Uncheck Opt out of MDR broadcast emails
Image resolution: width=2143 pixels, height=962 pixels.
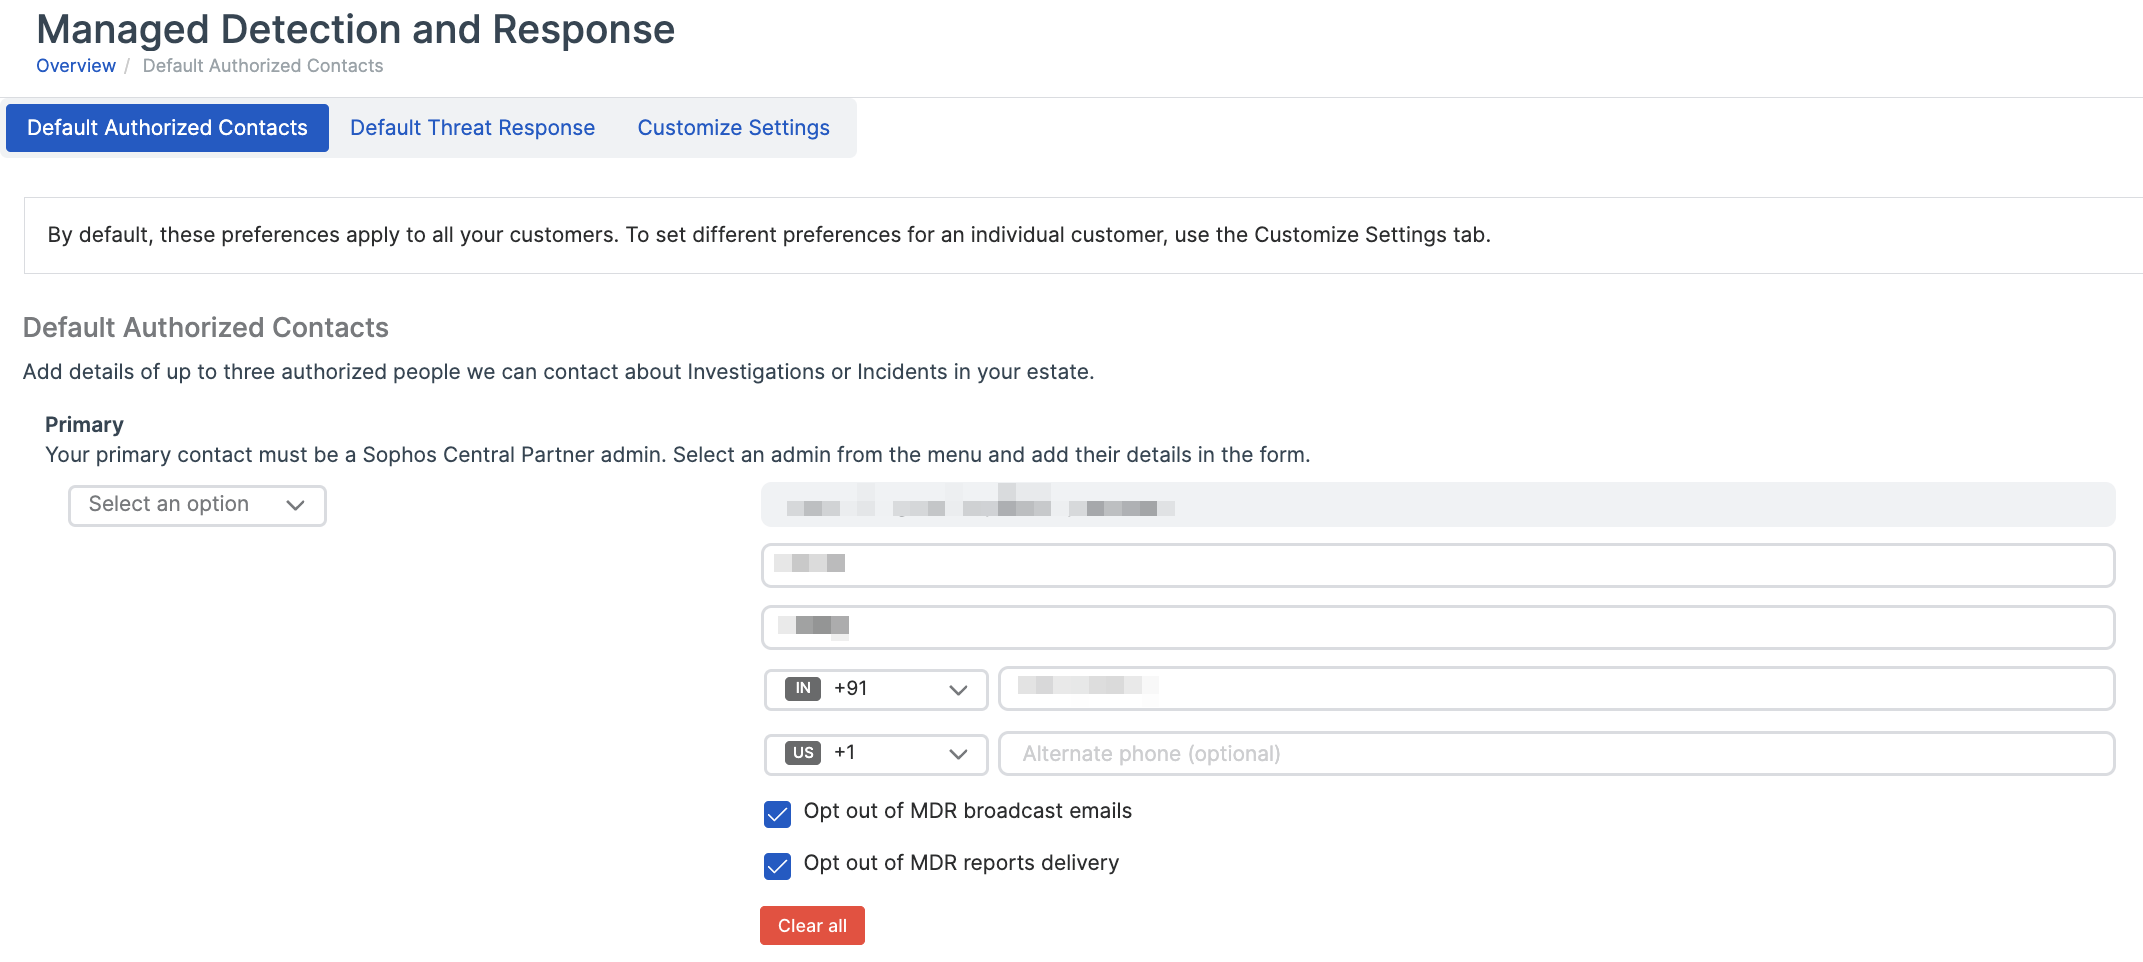click(777, 814)
